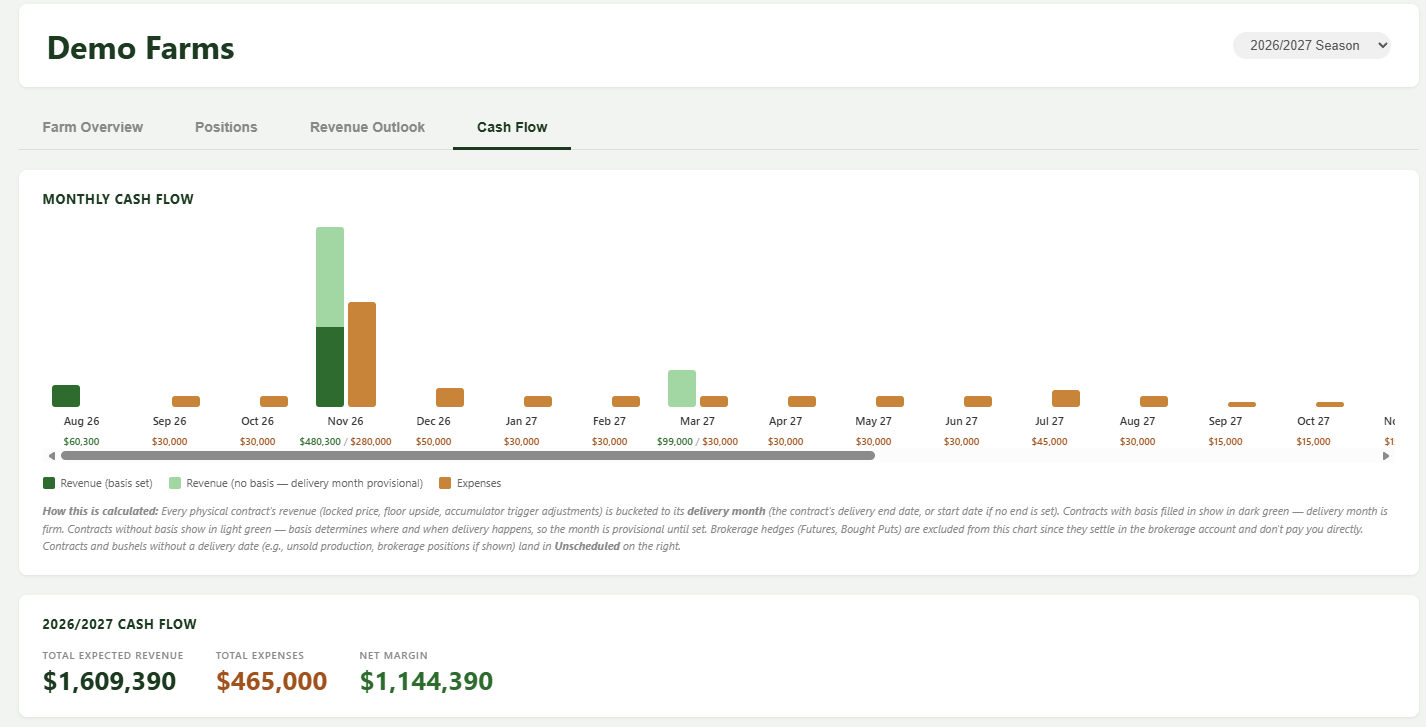
Task: Click the $45,000 value under Jul 27
Action: point(1049,441)
